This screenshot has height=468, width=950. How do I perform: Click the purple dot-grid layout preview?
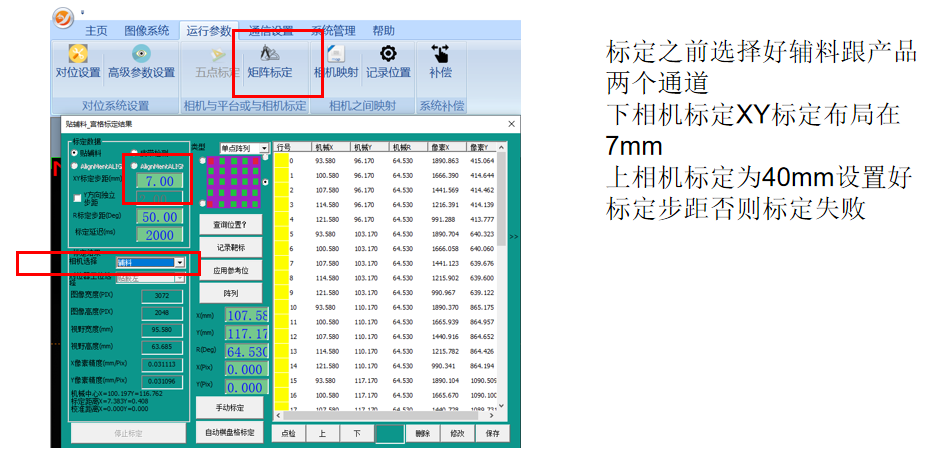[x=234, y=183]
